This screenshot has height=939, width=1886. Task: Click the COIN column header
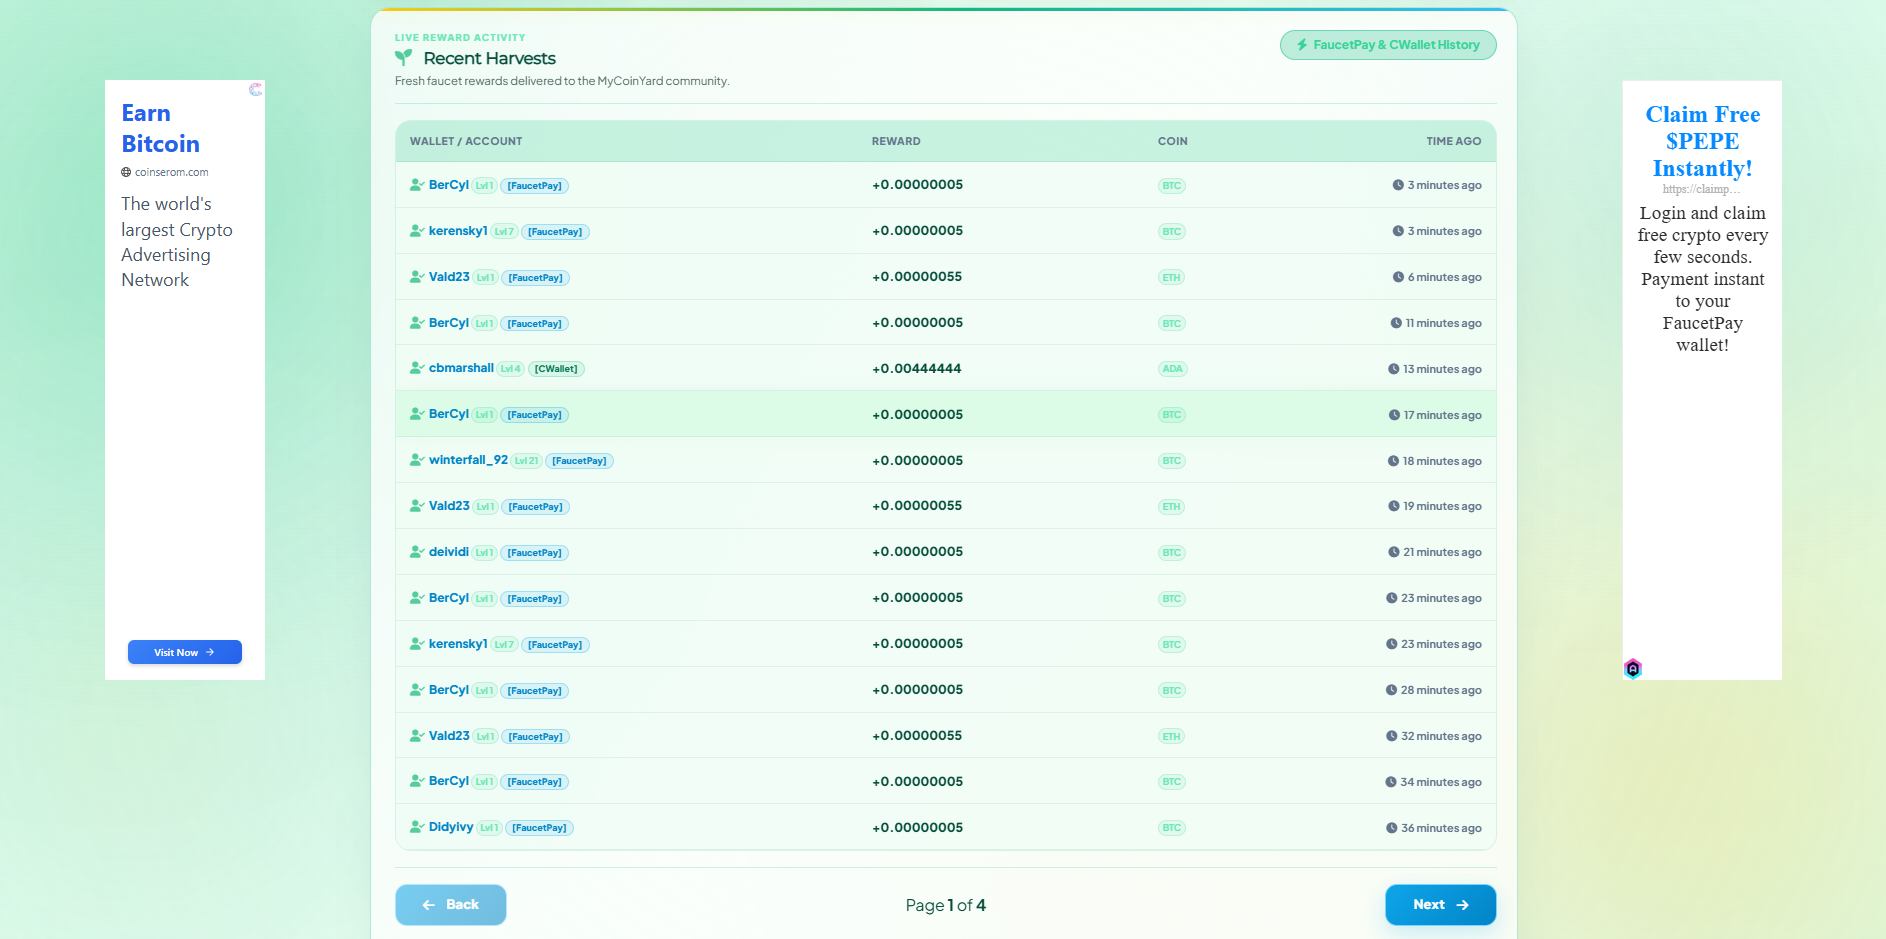click(x=1173, y=141)
